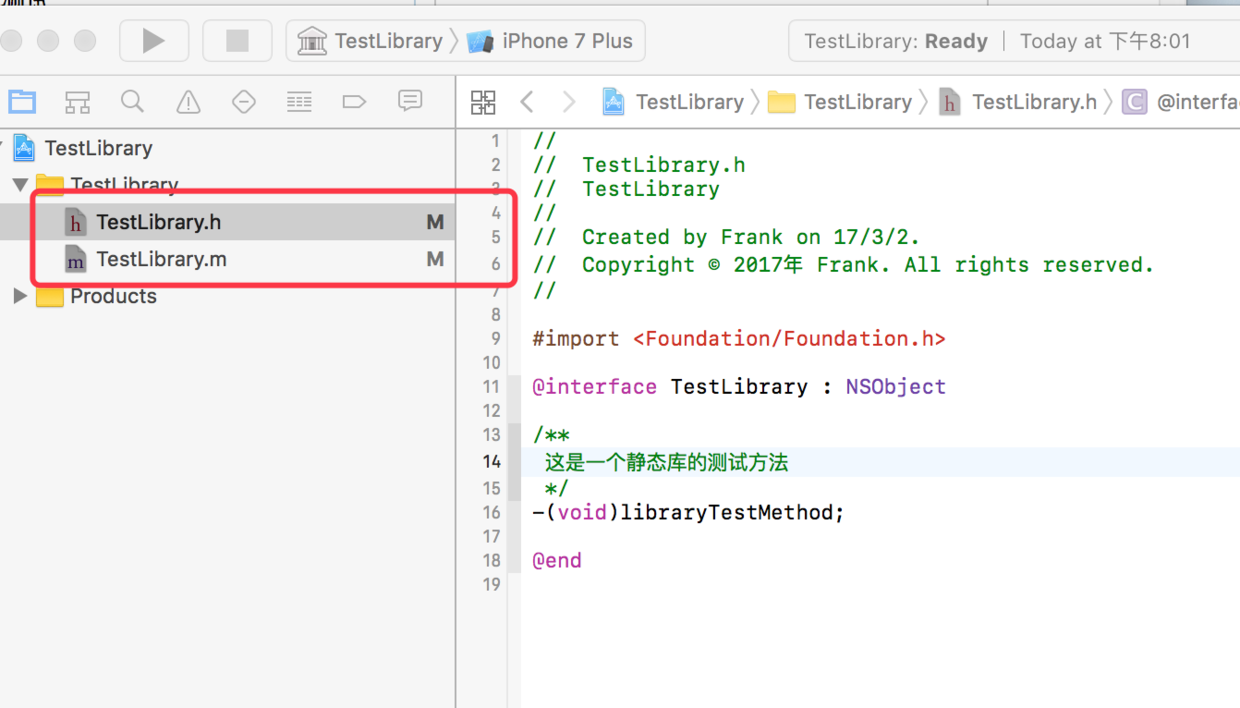Expand the Products folder
Screen dimensions: 1240x708
point(20,296)
